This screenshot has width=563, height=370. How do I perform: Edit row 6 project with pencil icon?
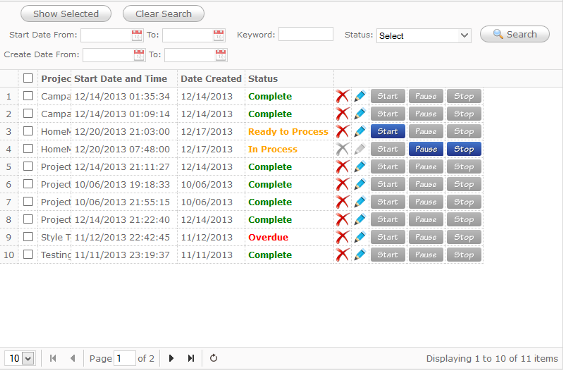(x=360, y=184)
